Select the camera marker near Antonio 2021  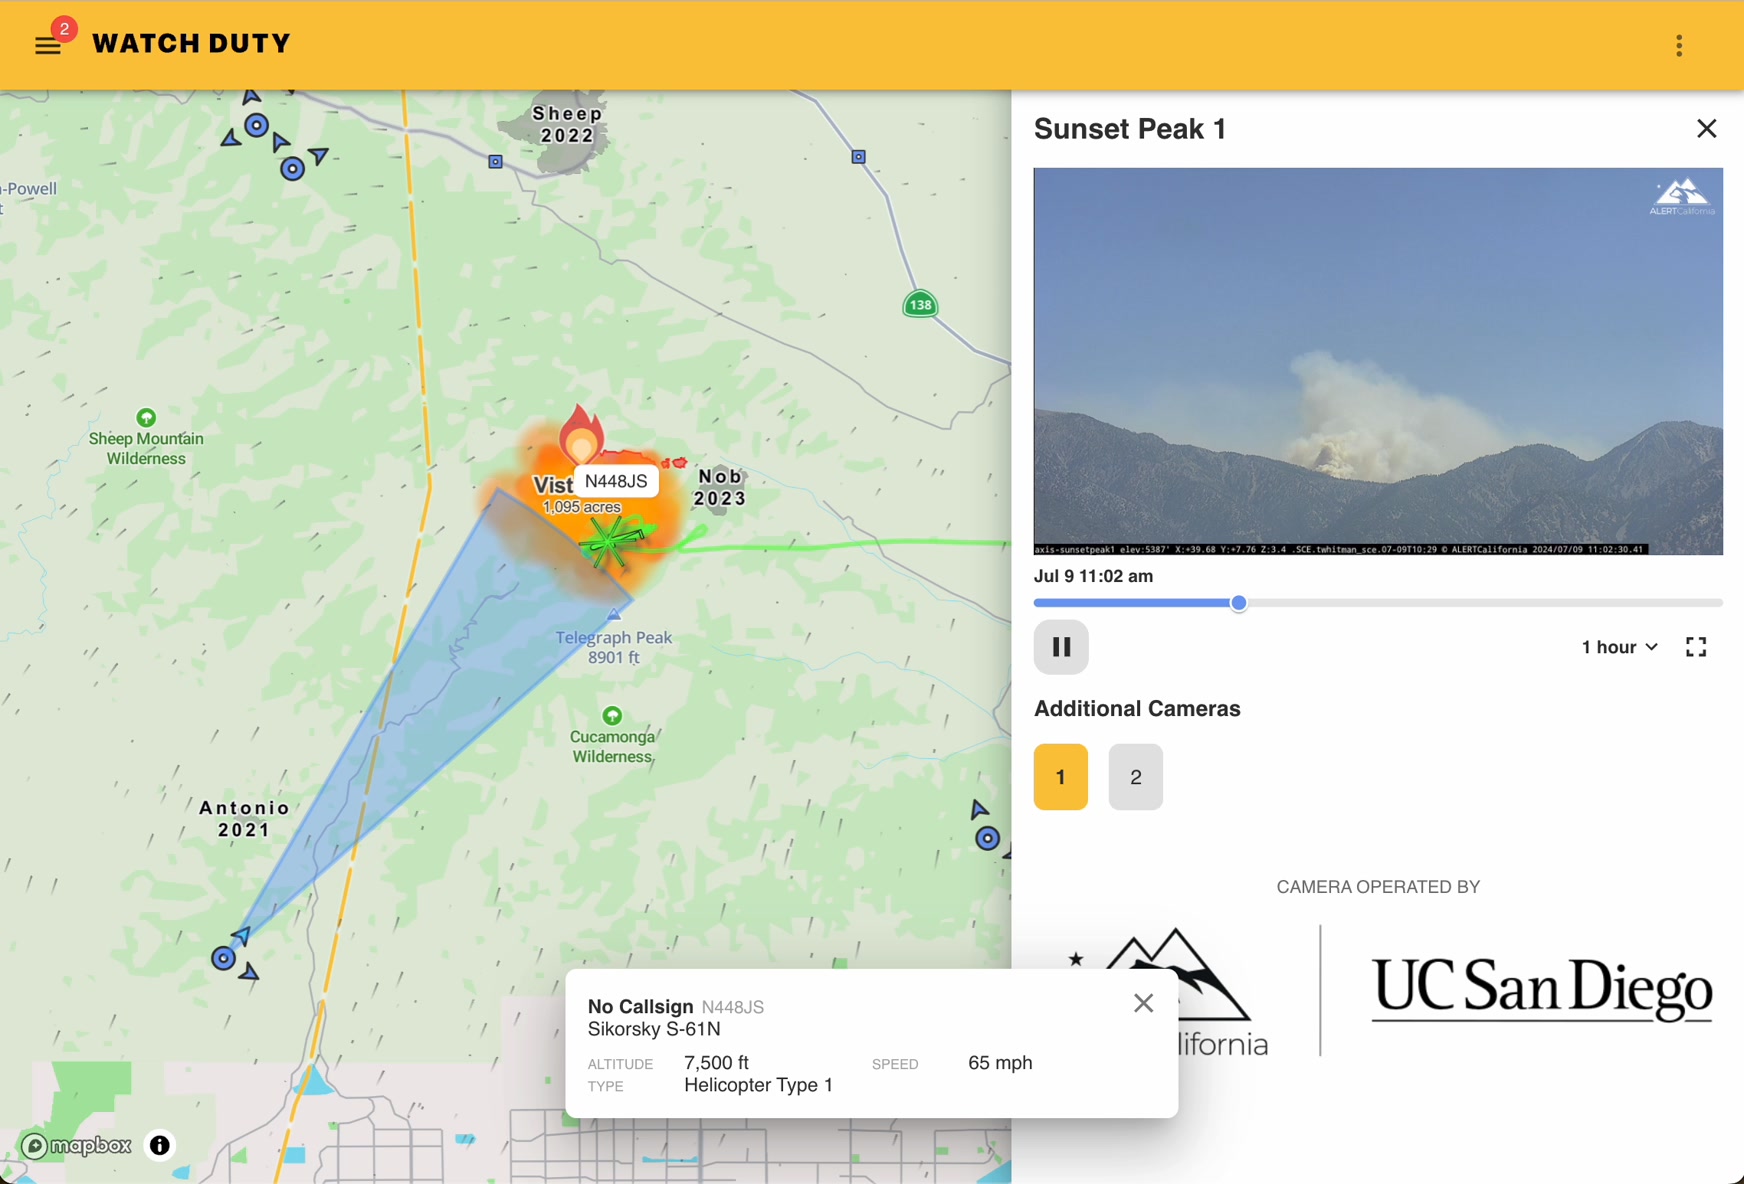click(x=224, y=958)
